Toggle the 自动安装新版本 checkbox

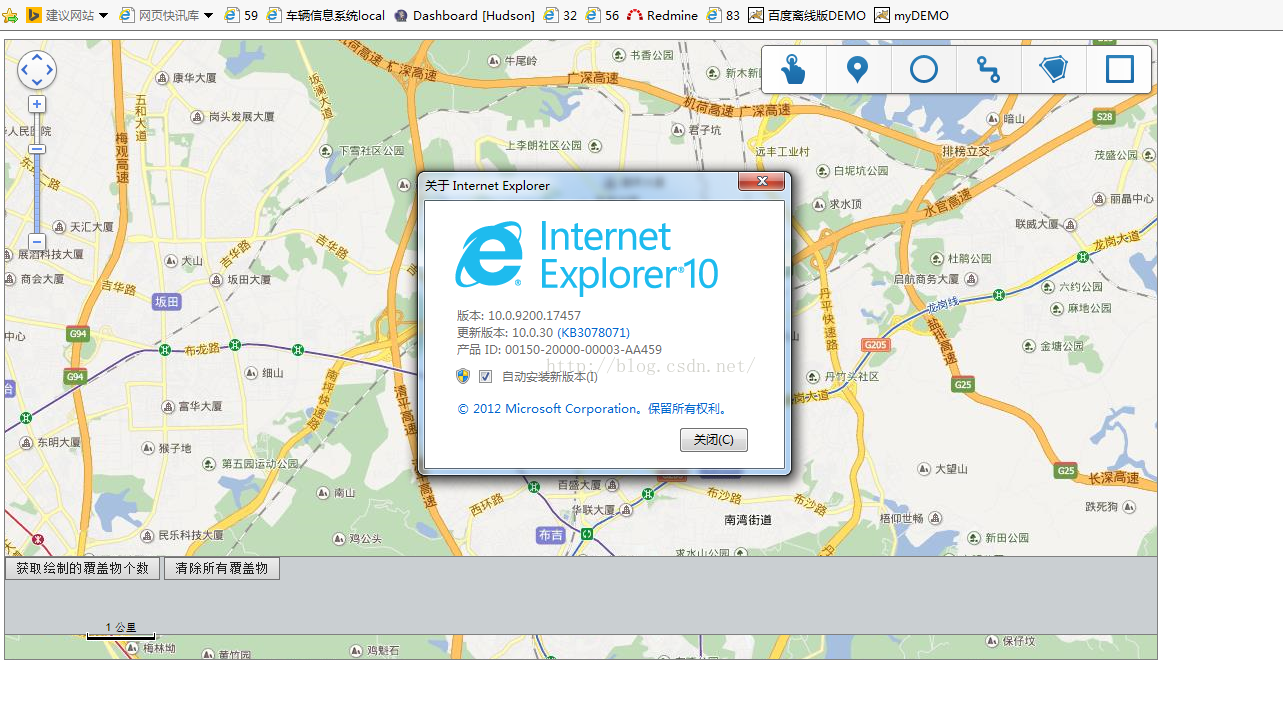pos(486,376)
